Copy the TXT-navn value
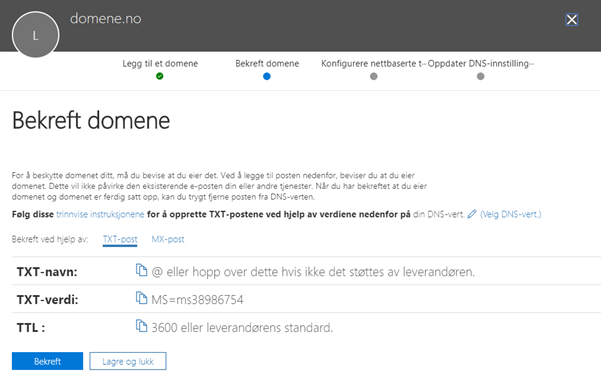The image size is (601, 383). pyautogui.click(x=141, y=270)
